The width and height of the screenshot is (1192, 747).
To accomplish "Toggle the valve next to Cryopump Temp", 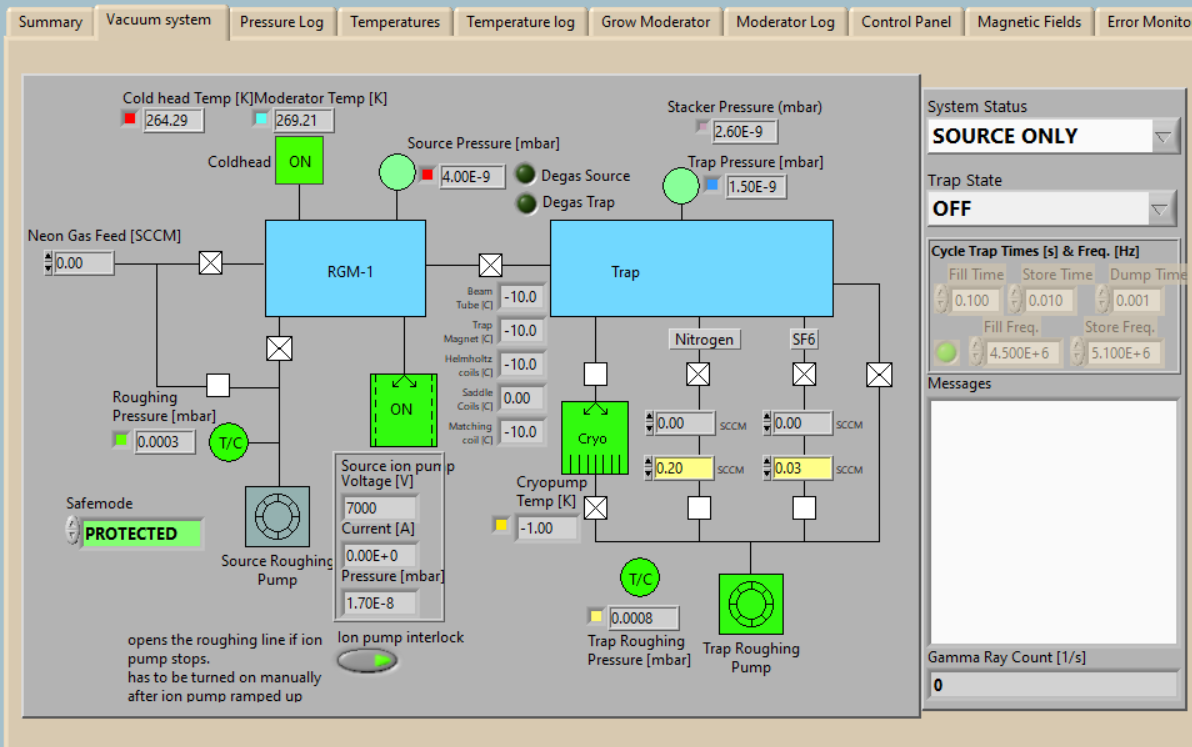I will point(595,508).
